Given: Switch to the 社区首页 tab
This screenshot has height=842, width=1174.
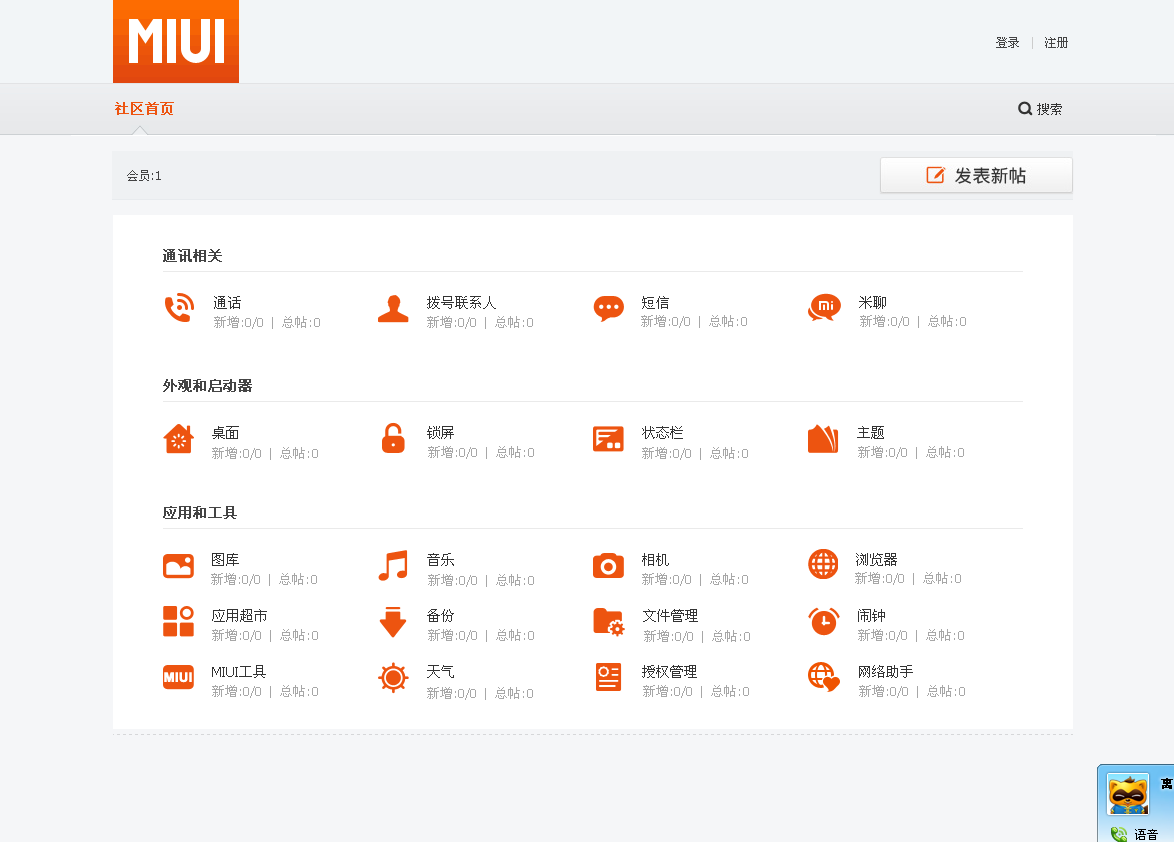Looking at the screenshot, I should pyautogui.click(x=144, y=109).
